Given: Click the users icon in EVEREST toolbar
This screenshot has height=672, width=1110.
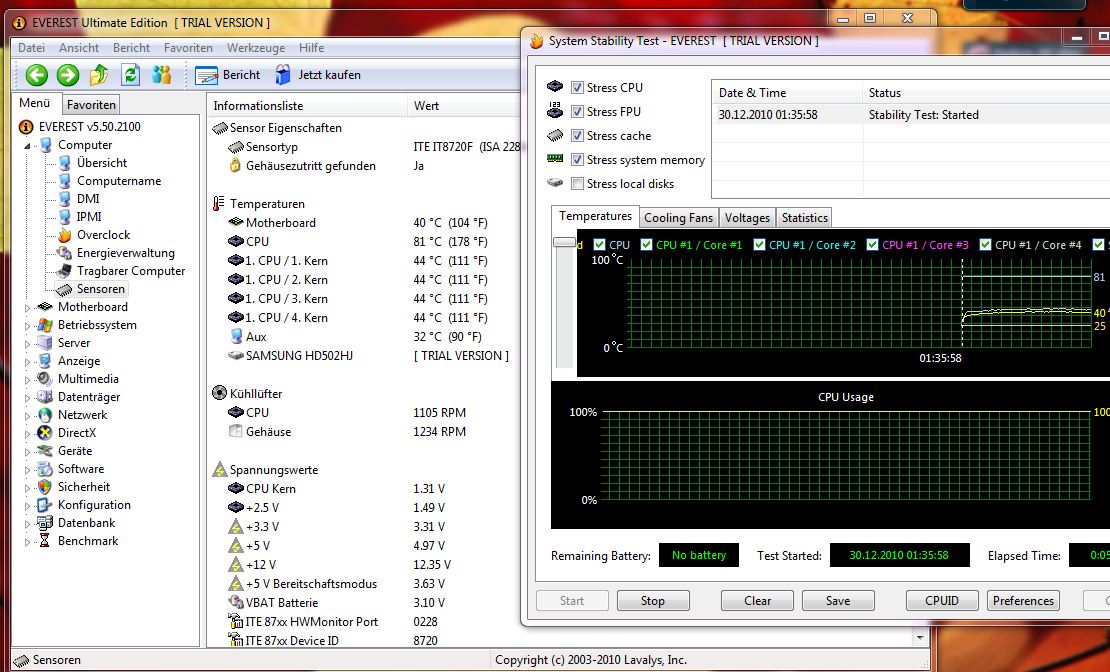Looking at the screenshot, I should (x=161, y=74).
